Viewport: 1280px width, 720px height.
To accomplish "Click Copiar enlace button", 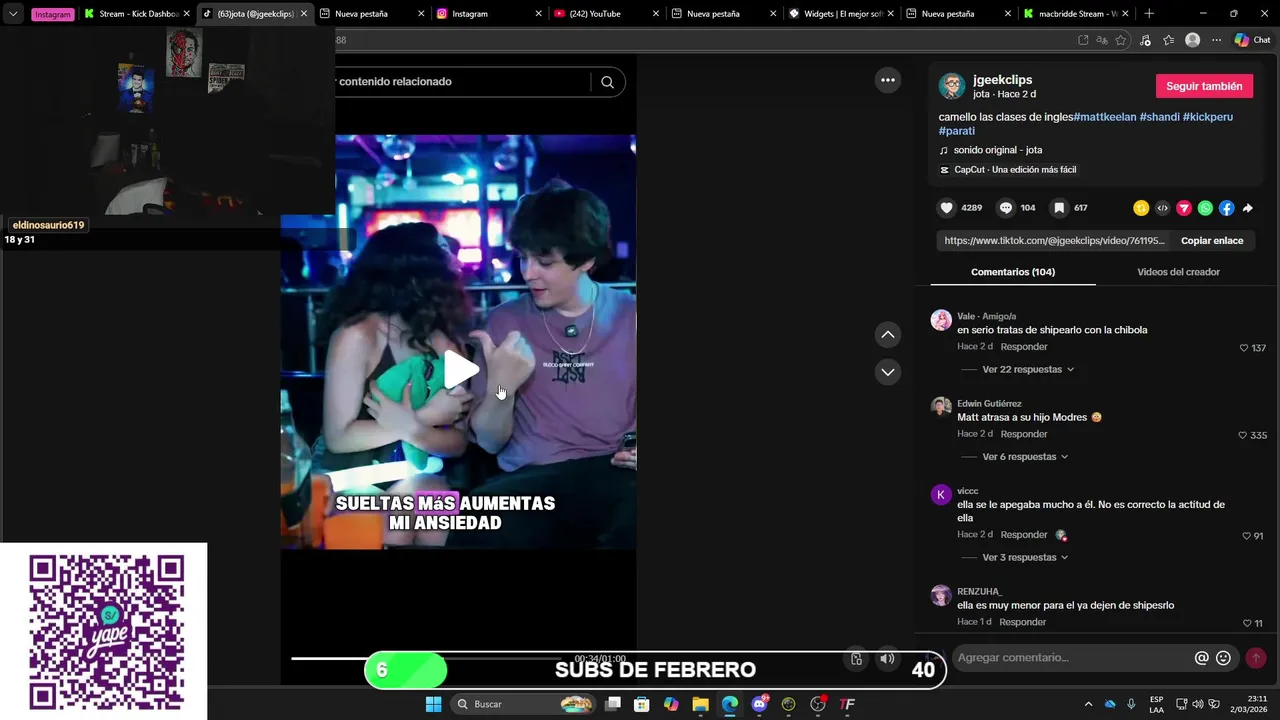I will 1212,241.
